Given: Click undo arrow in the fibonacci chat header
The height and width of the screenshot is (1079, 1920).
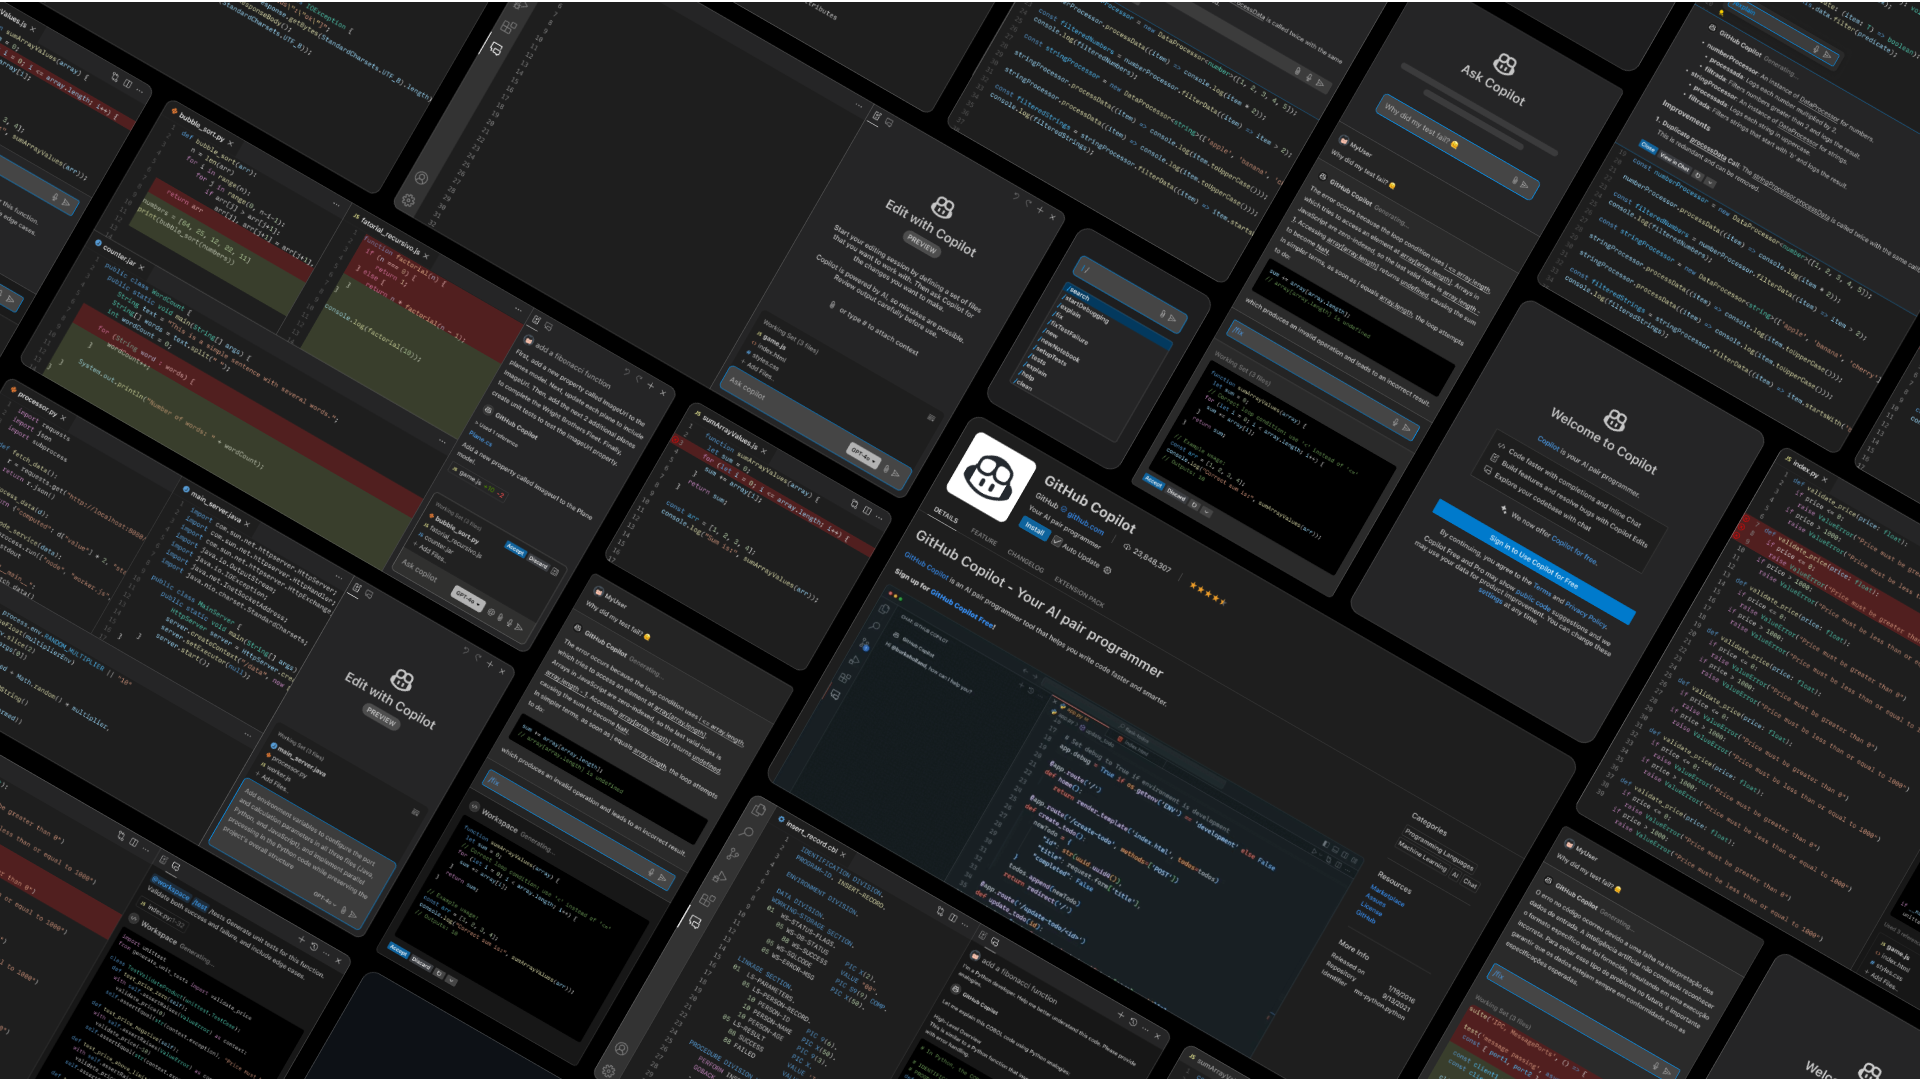Looking at the screenshot, I should [x=627, y=372].
